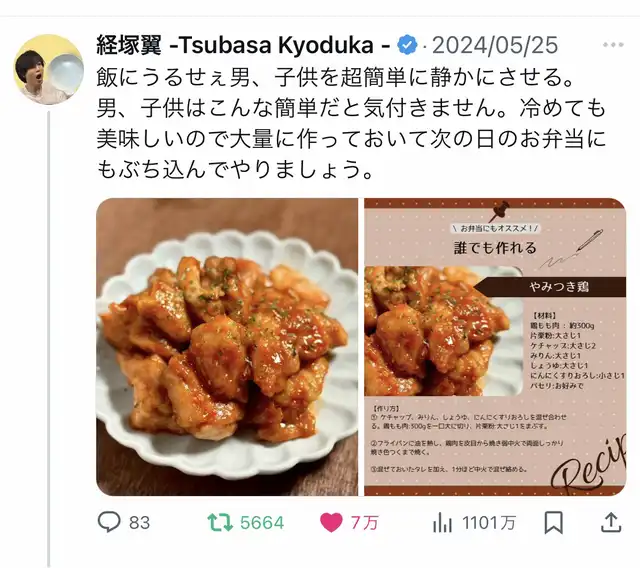Open the reply comment icon
640x568 pixels.
pyautogui.click(x=109, y=522)
